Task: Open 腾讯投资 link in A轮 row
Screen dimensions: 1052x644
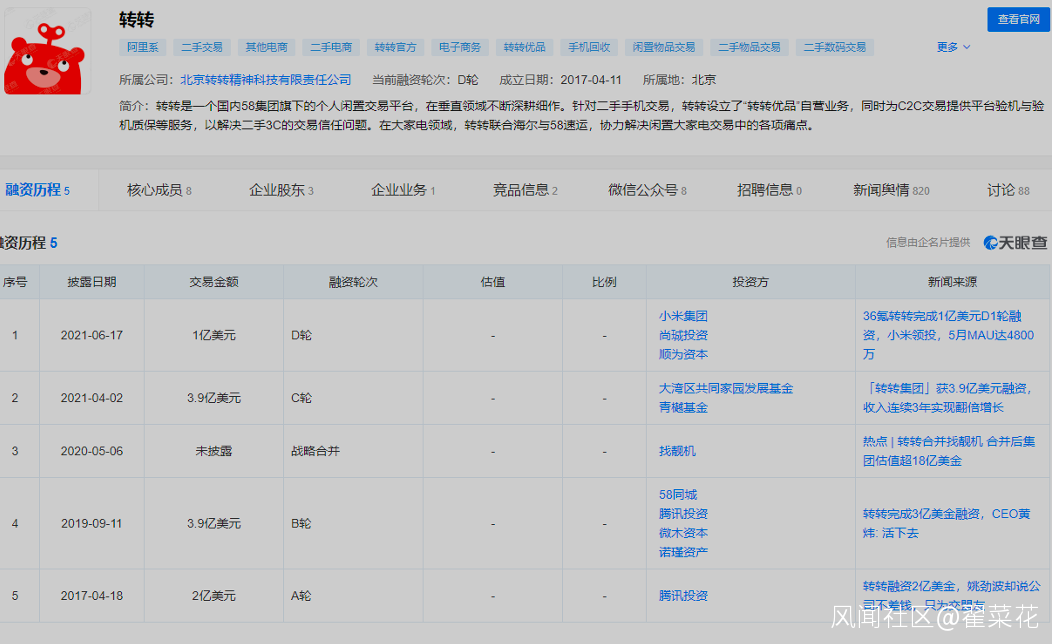Action: click(683, 596)
